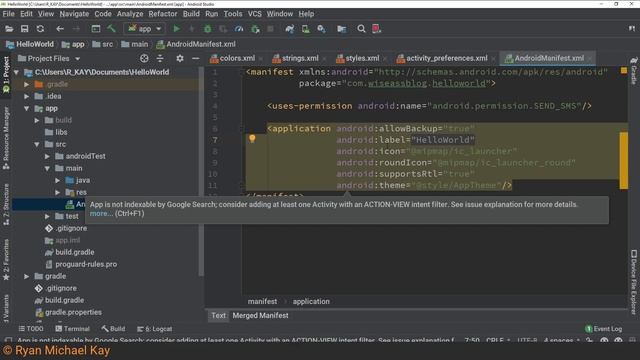Expand the .idea folder

[27, 96]
